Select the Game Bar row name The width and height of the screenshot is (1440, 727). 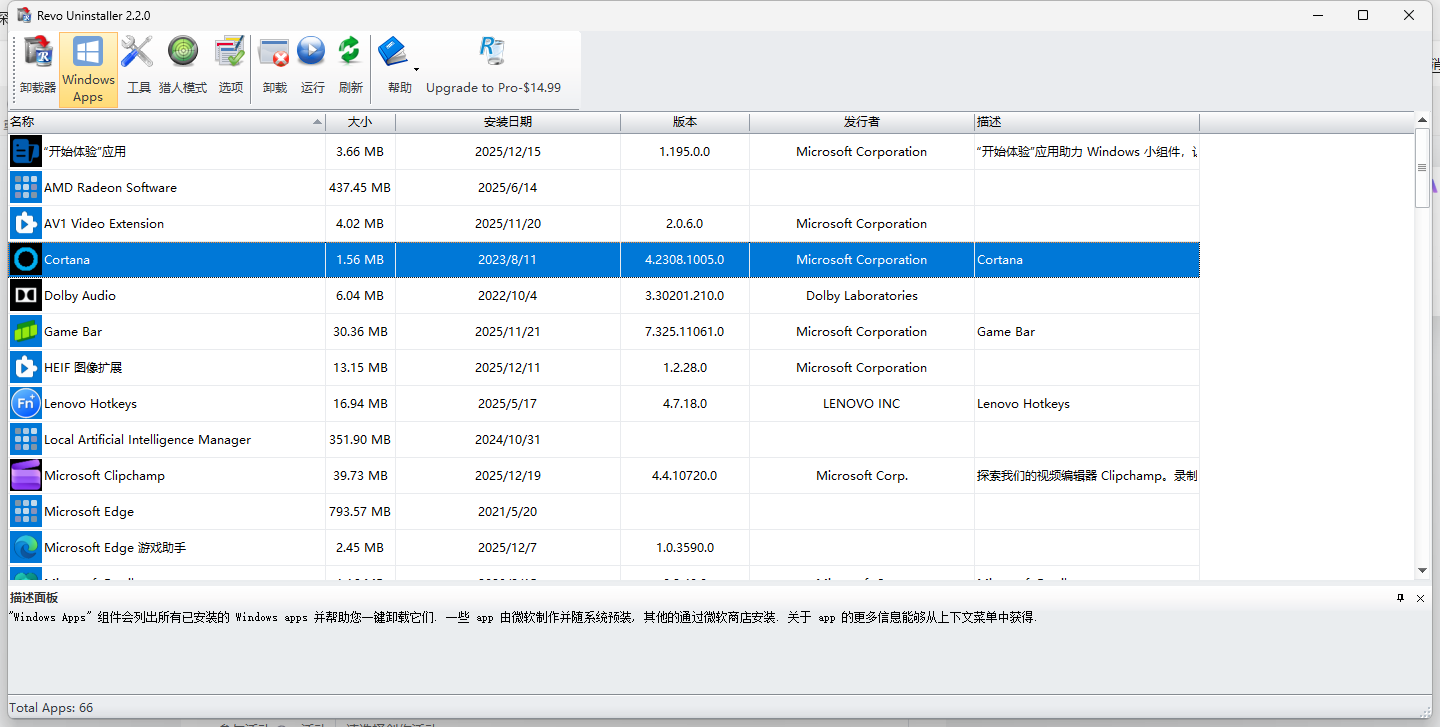coord(73,332)
